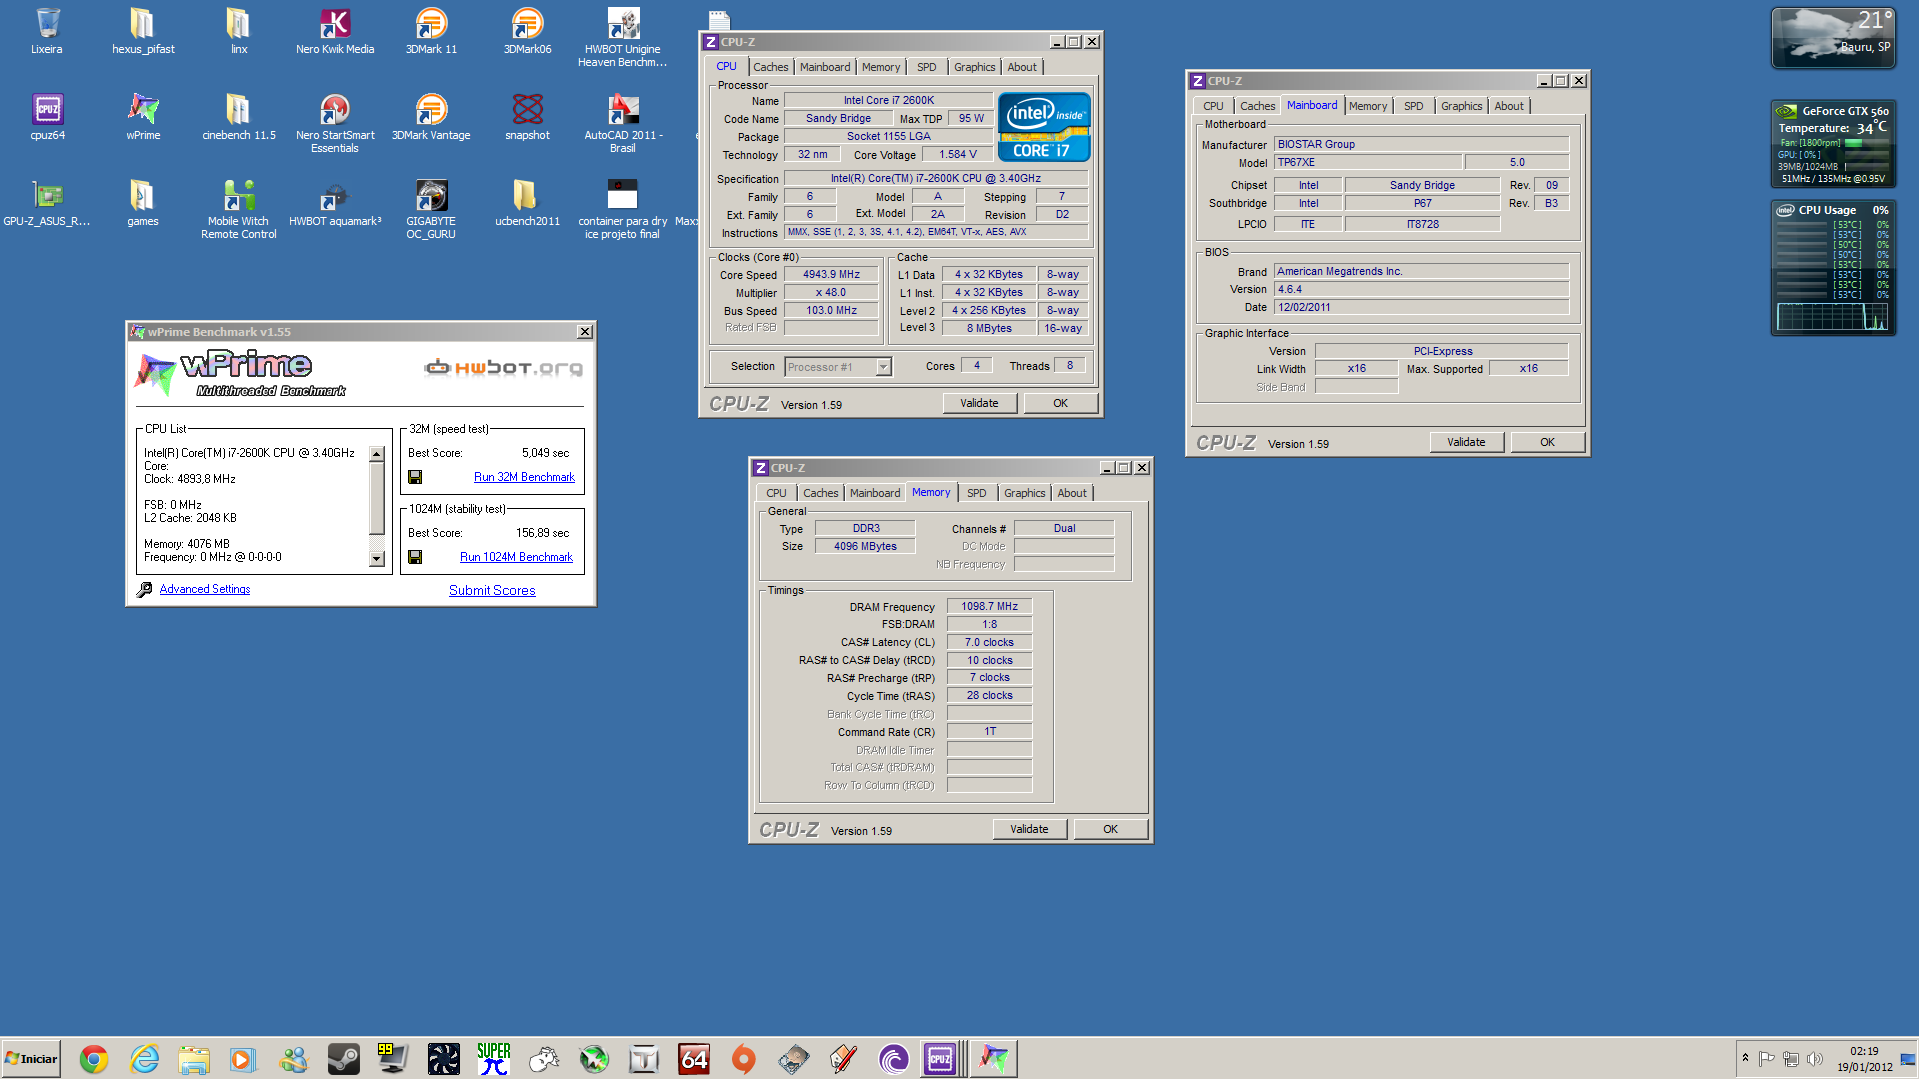Click Run 32M Benchmark link
1919x1079 pixels.
pos(524,477)
